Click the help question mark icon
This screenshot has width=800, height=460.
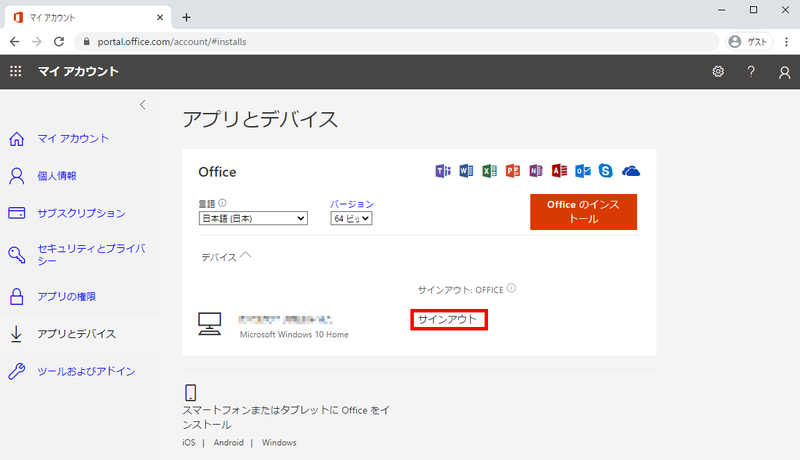(x=751, y=71)
